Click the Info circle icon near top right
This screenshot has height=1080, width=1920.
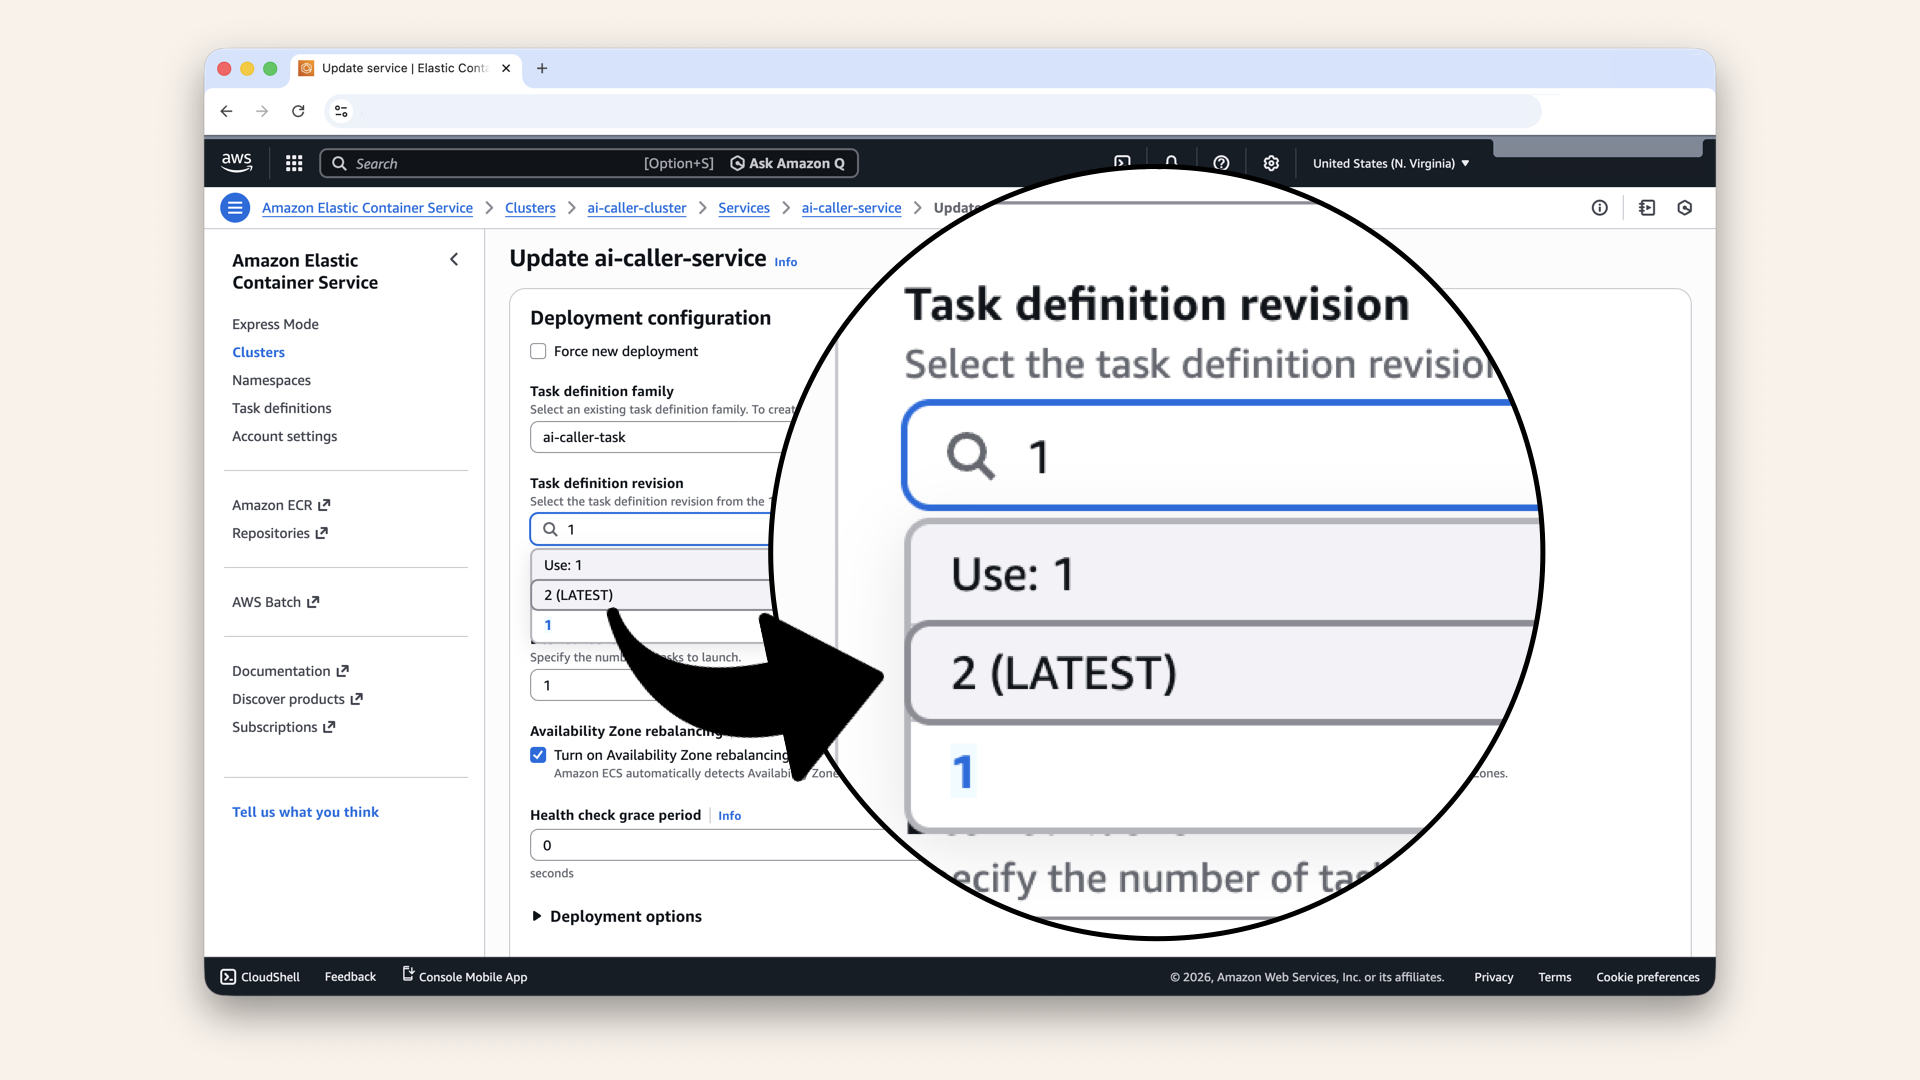(x=1599, y=207)
